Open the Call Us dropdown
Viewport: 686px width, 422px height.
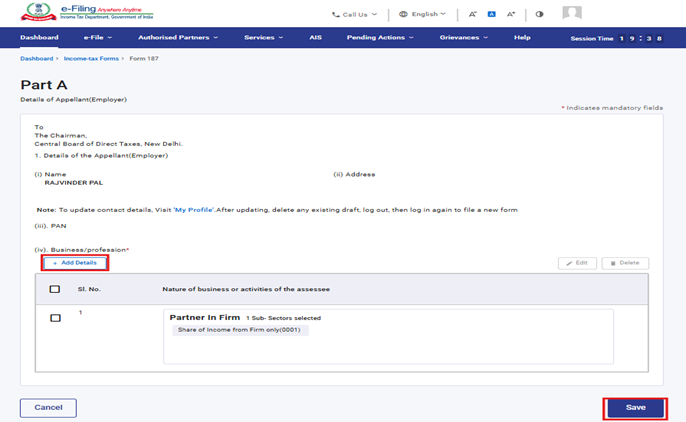click(x=354, y=15)
